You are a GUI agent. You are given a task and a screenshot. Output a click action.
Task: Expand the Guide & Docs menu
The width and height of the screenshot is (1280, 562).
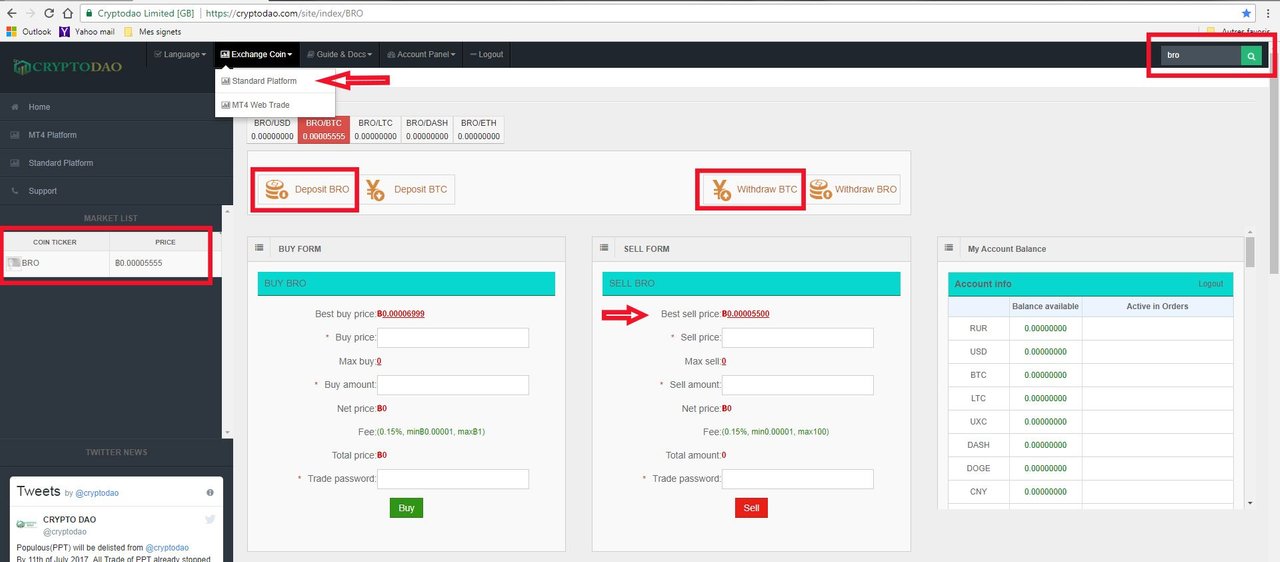point(340,54)
